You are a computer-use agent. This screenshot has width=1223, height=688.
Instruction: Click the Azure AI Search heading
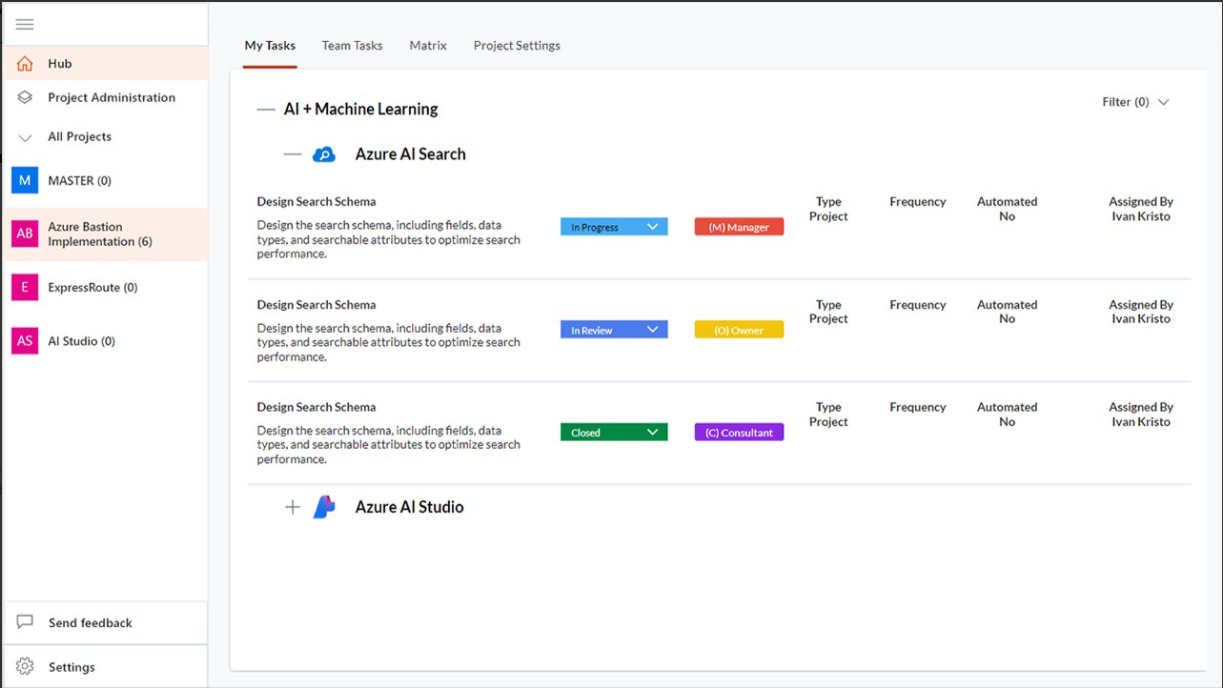click(410, 154)
